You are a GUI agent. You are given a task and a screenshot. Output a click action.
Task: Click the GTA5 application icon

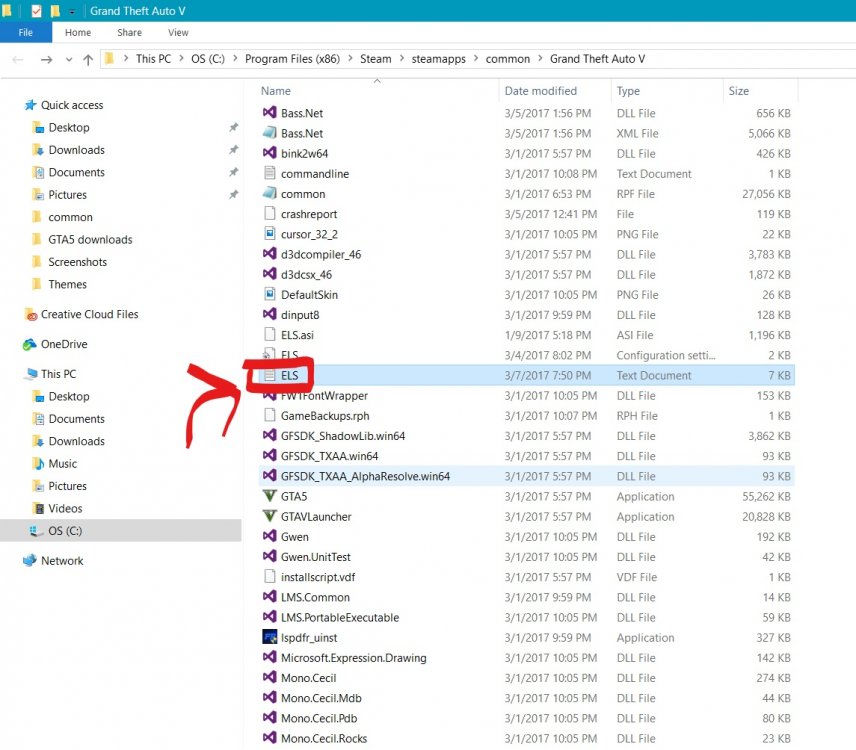pos(269,496)
